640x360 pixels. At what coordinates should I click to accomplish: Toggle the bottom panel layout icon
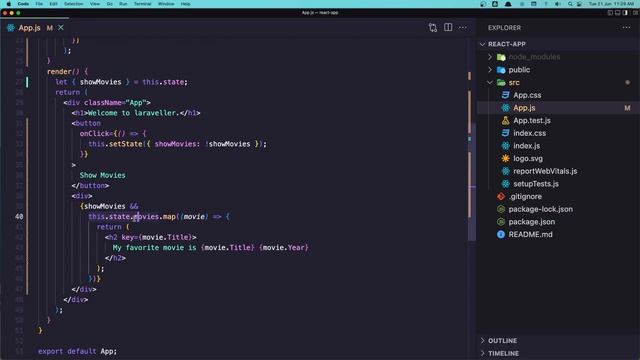(x=618, y=13)
